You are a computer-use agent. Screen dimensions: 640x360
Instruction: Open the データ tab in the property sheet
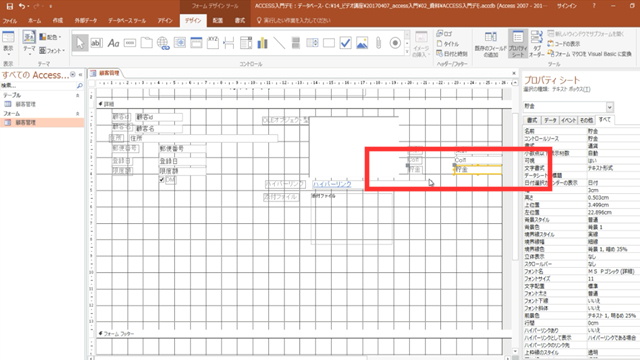coord(550,120)
